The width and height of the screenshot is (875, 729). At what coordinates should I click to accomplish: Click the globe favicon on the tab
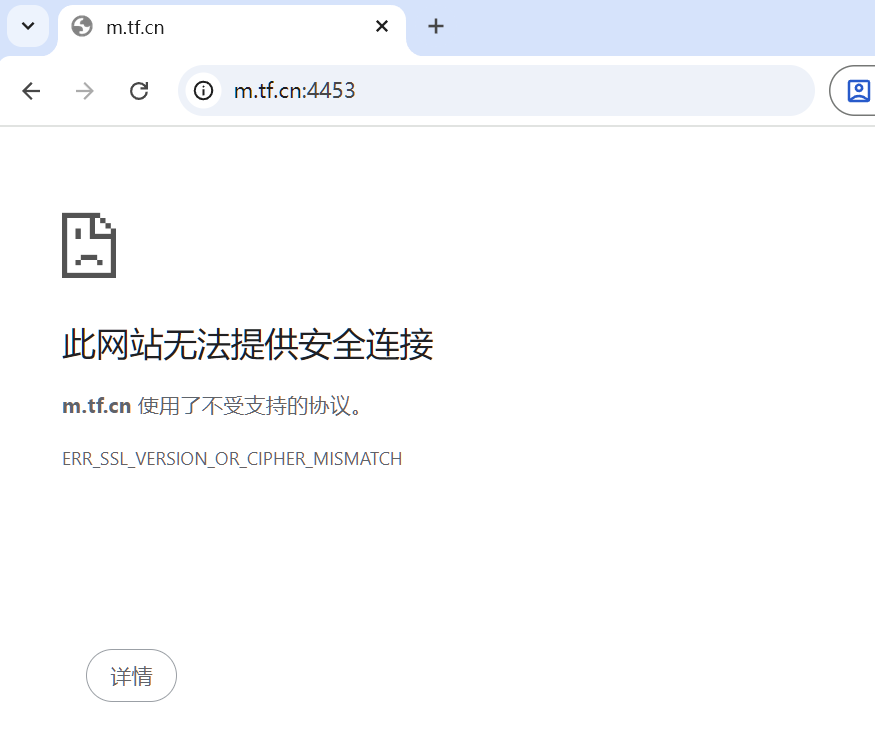click(82, 27)
